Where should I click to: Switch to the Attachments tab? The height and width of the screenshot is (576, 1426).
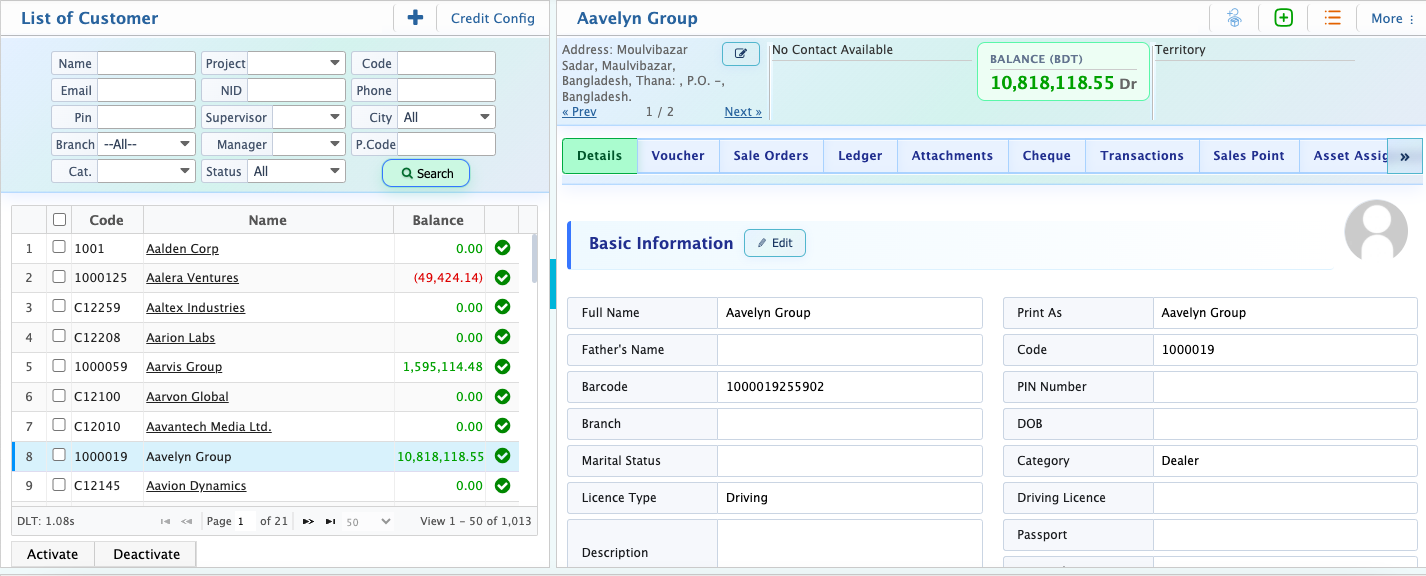pyautogui.click(x=952, y=156)
